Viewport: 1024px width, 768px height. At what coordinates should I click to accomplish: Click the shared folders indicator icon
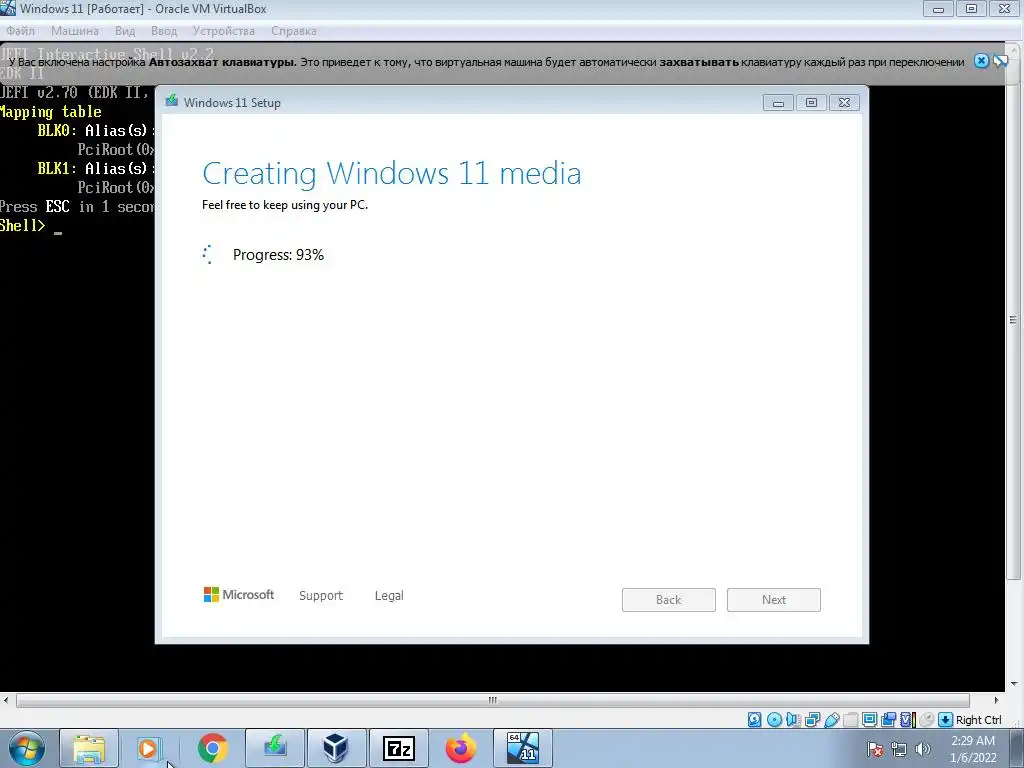pyautogui.click(x=850, y=720)
